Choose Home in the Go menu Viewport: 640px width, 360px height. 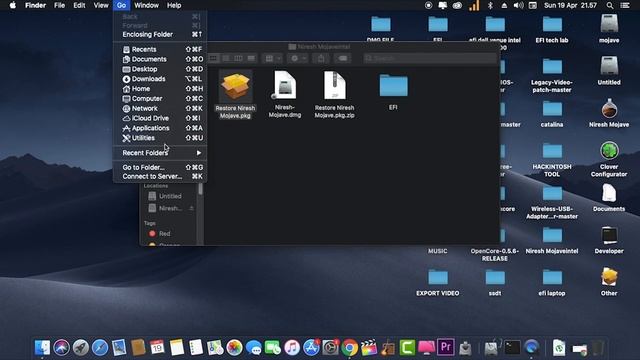(160, 89)
